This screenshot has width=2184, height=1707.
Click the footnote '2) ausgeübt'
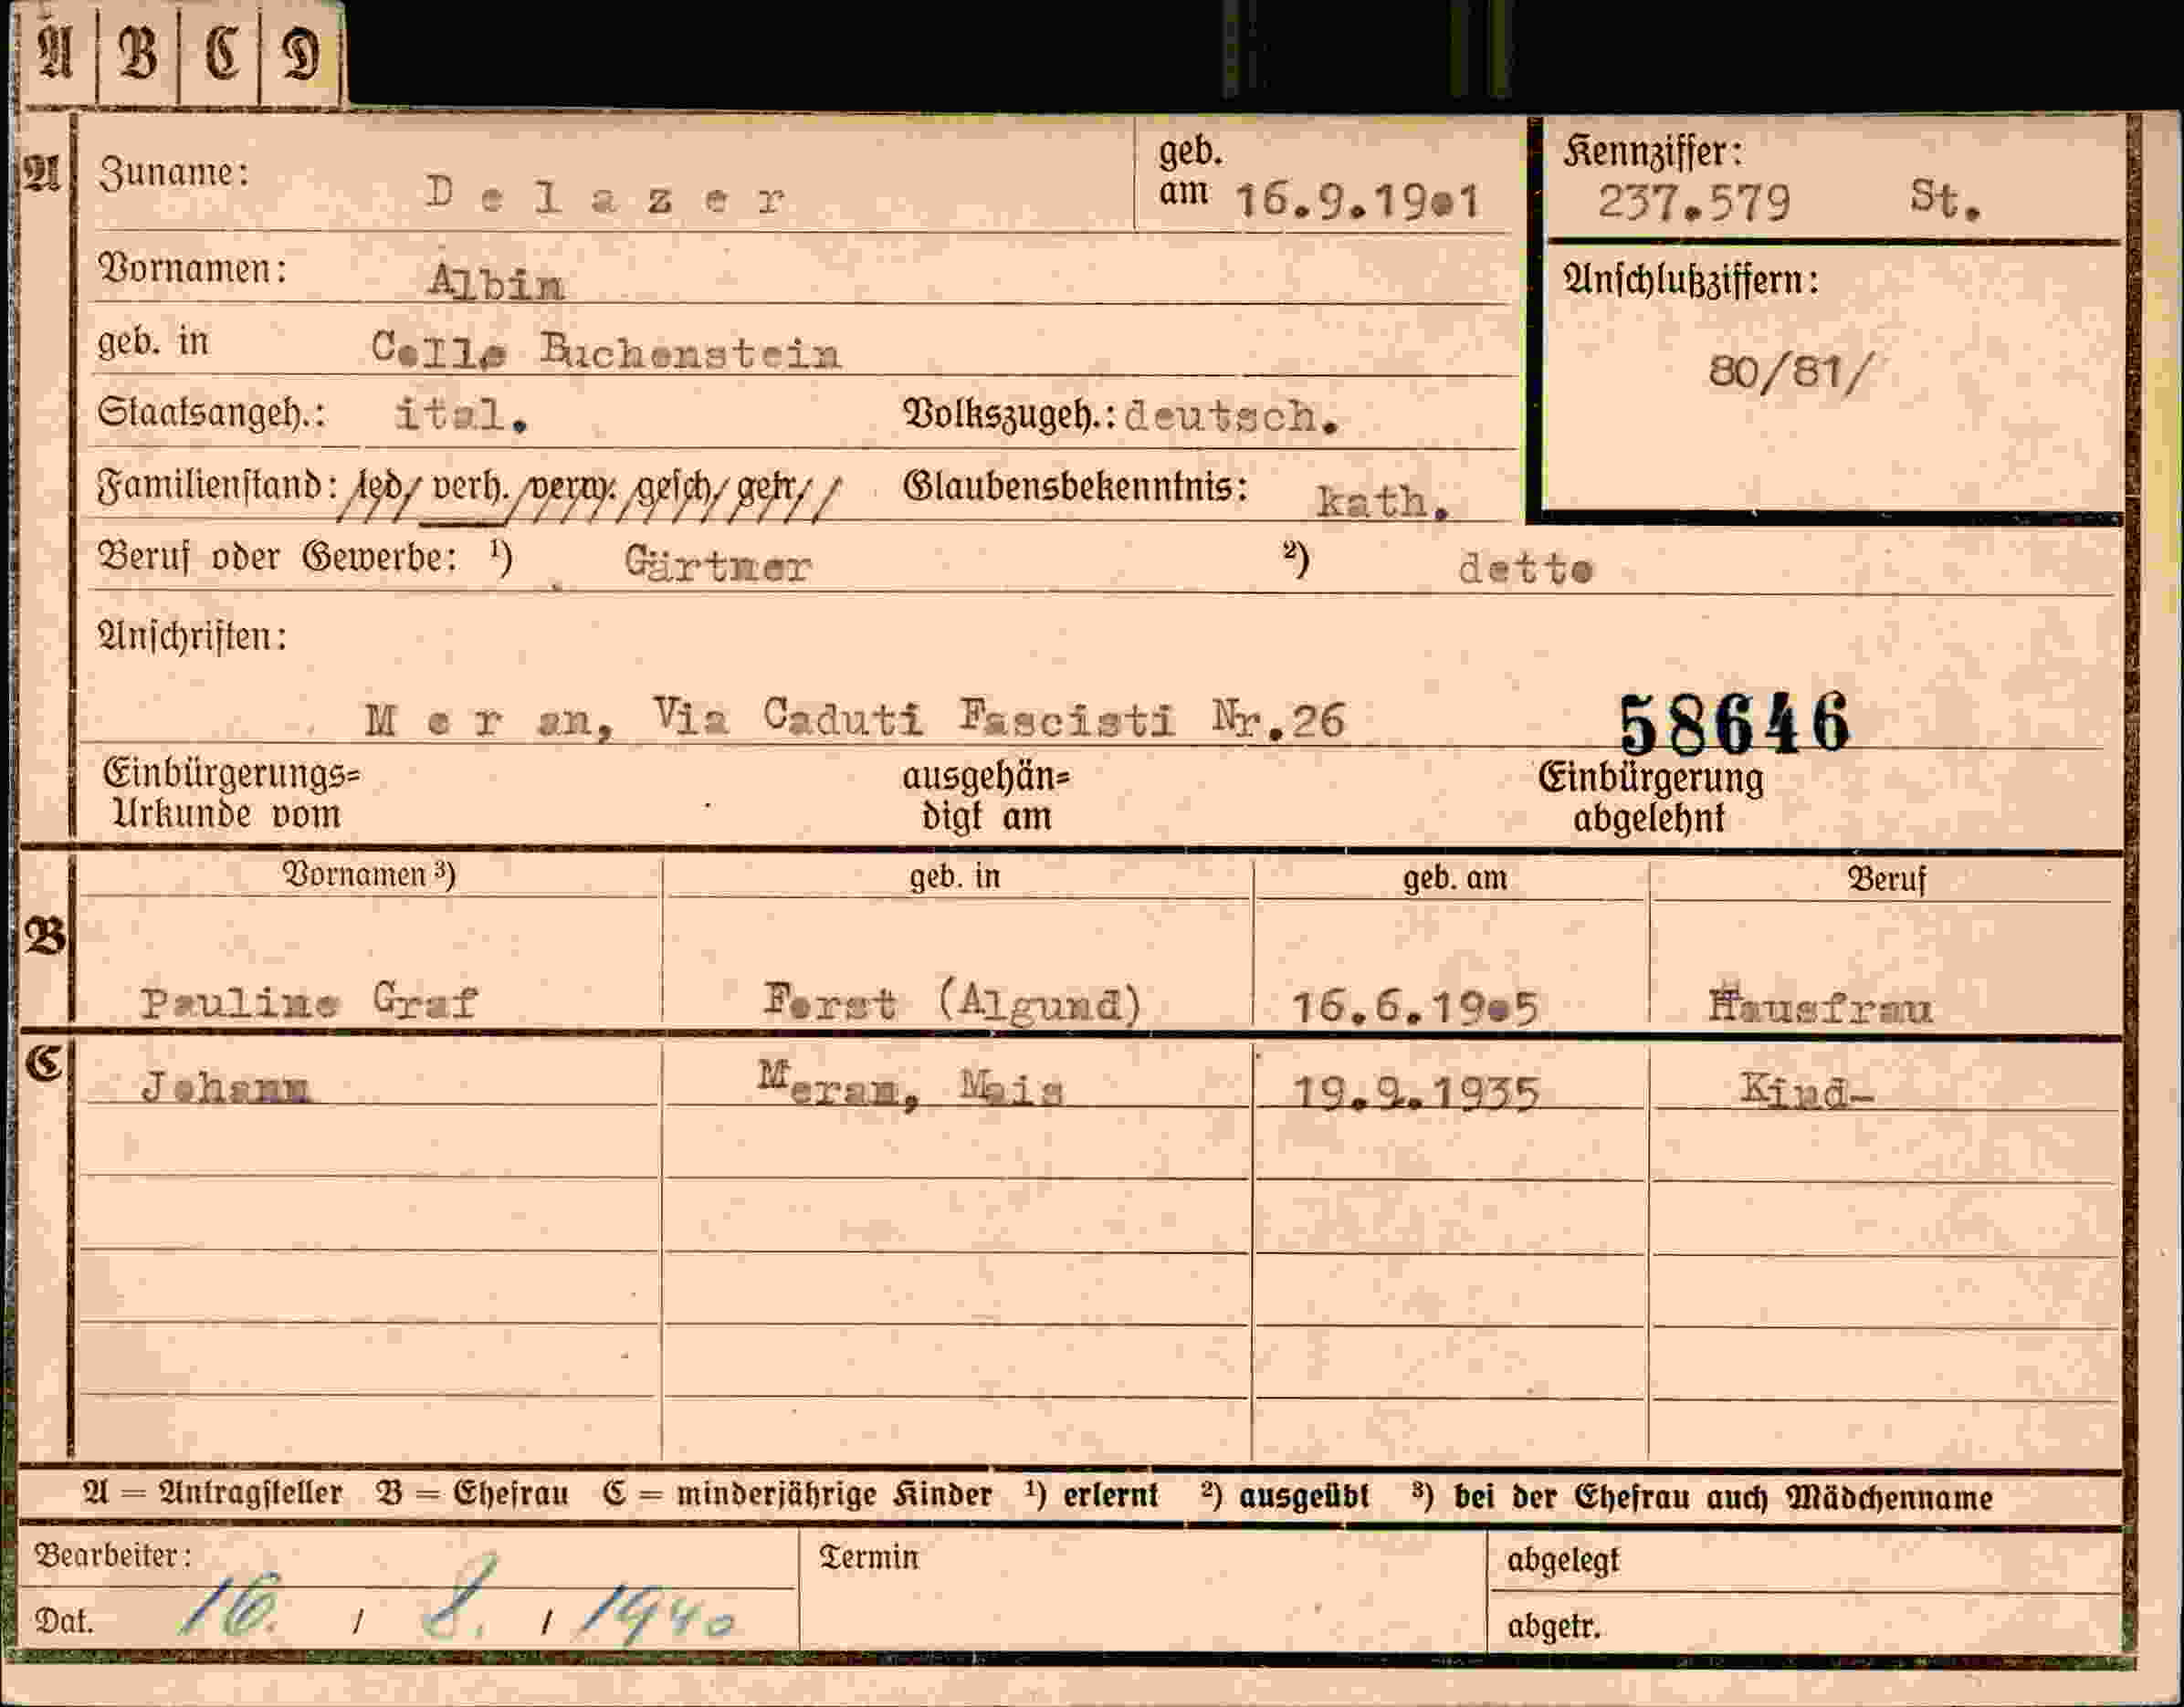[1285, 1496]
